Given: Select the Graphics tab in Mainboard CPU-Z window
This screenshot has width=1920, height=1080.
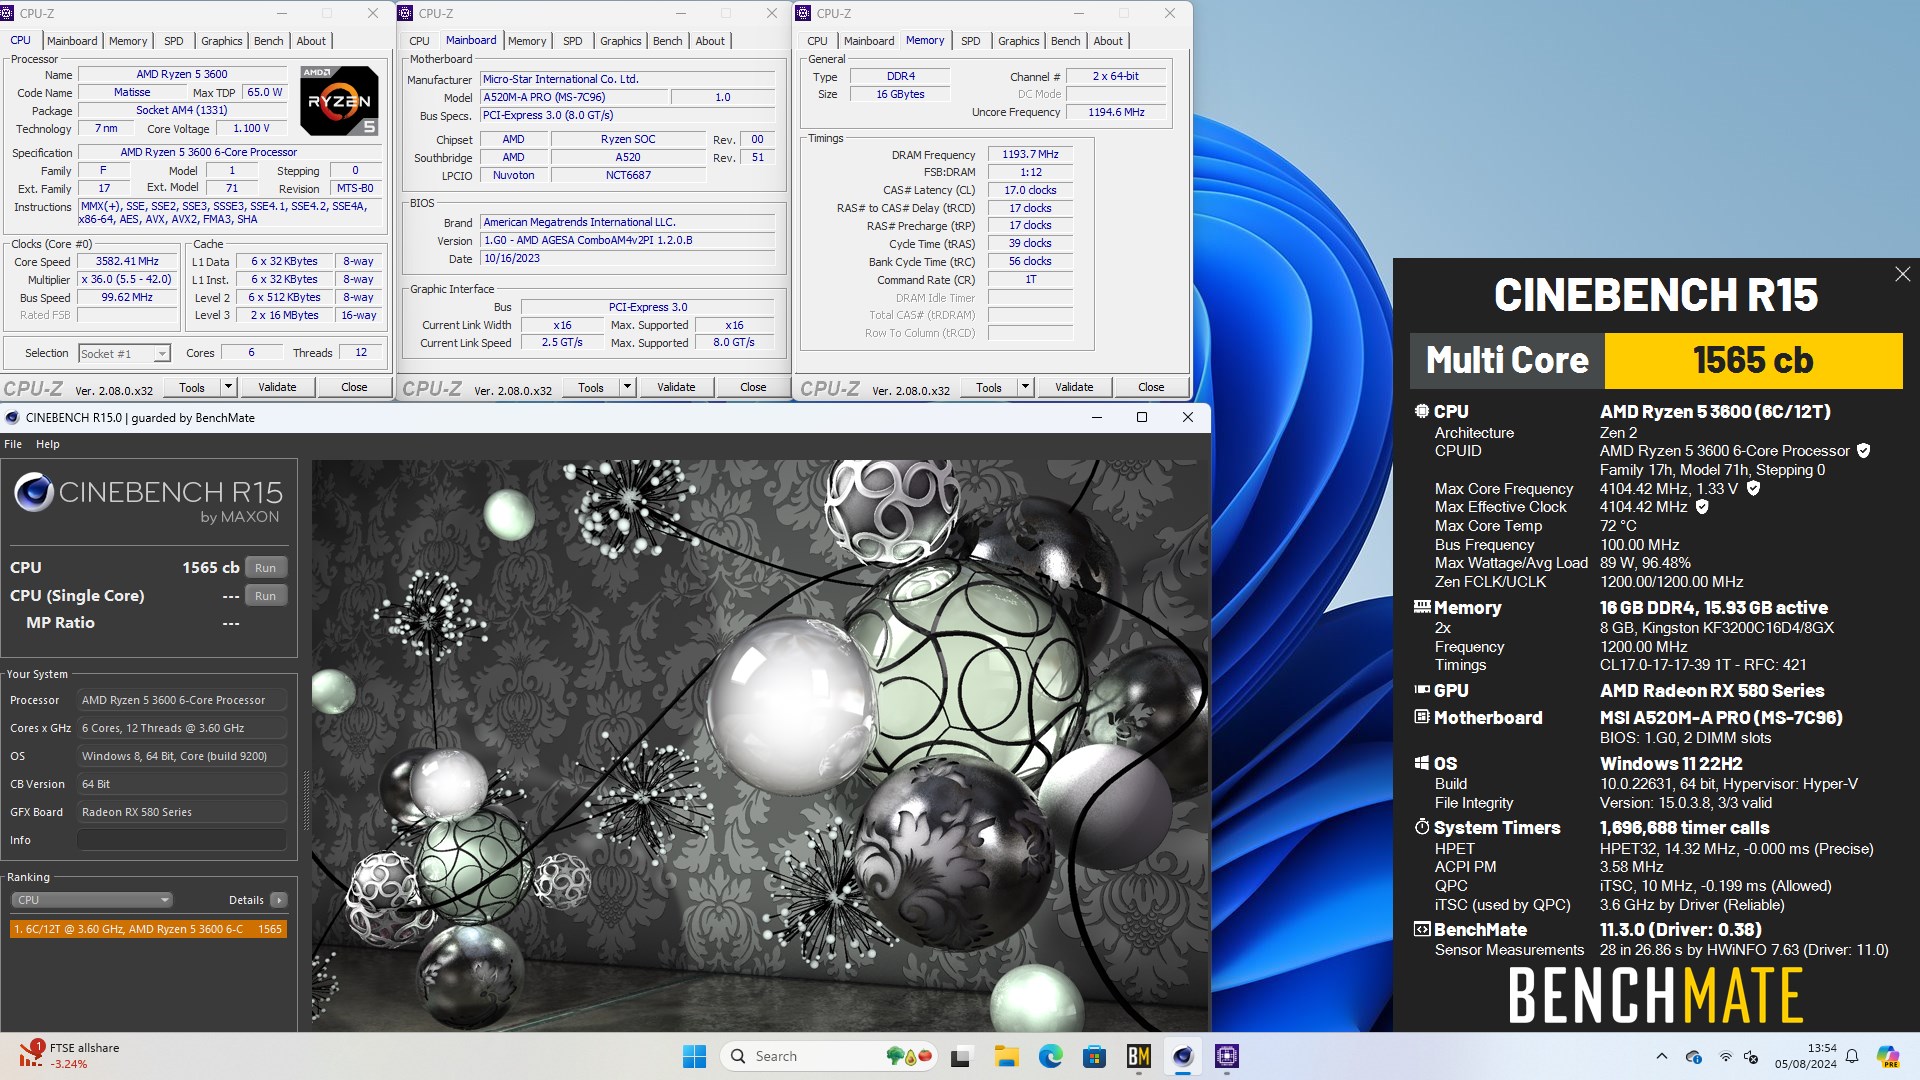Looking at the screenshot, I should 620,41.
